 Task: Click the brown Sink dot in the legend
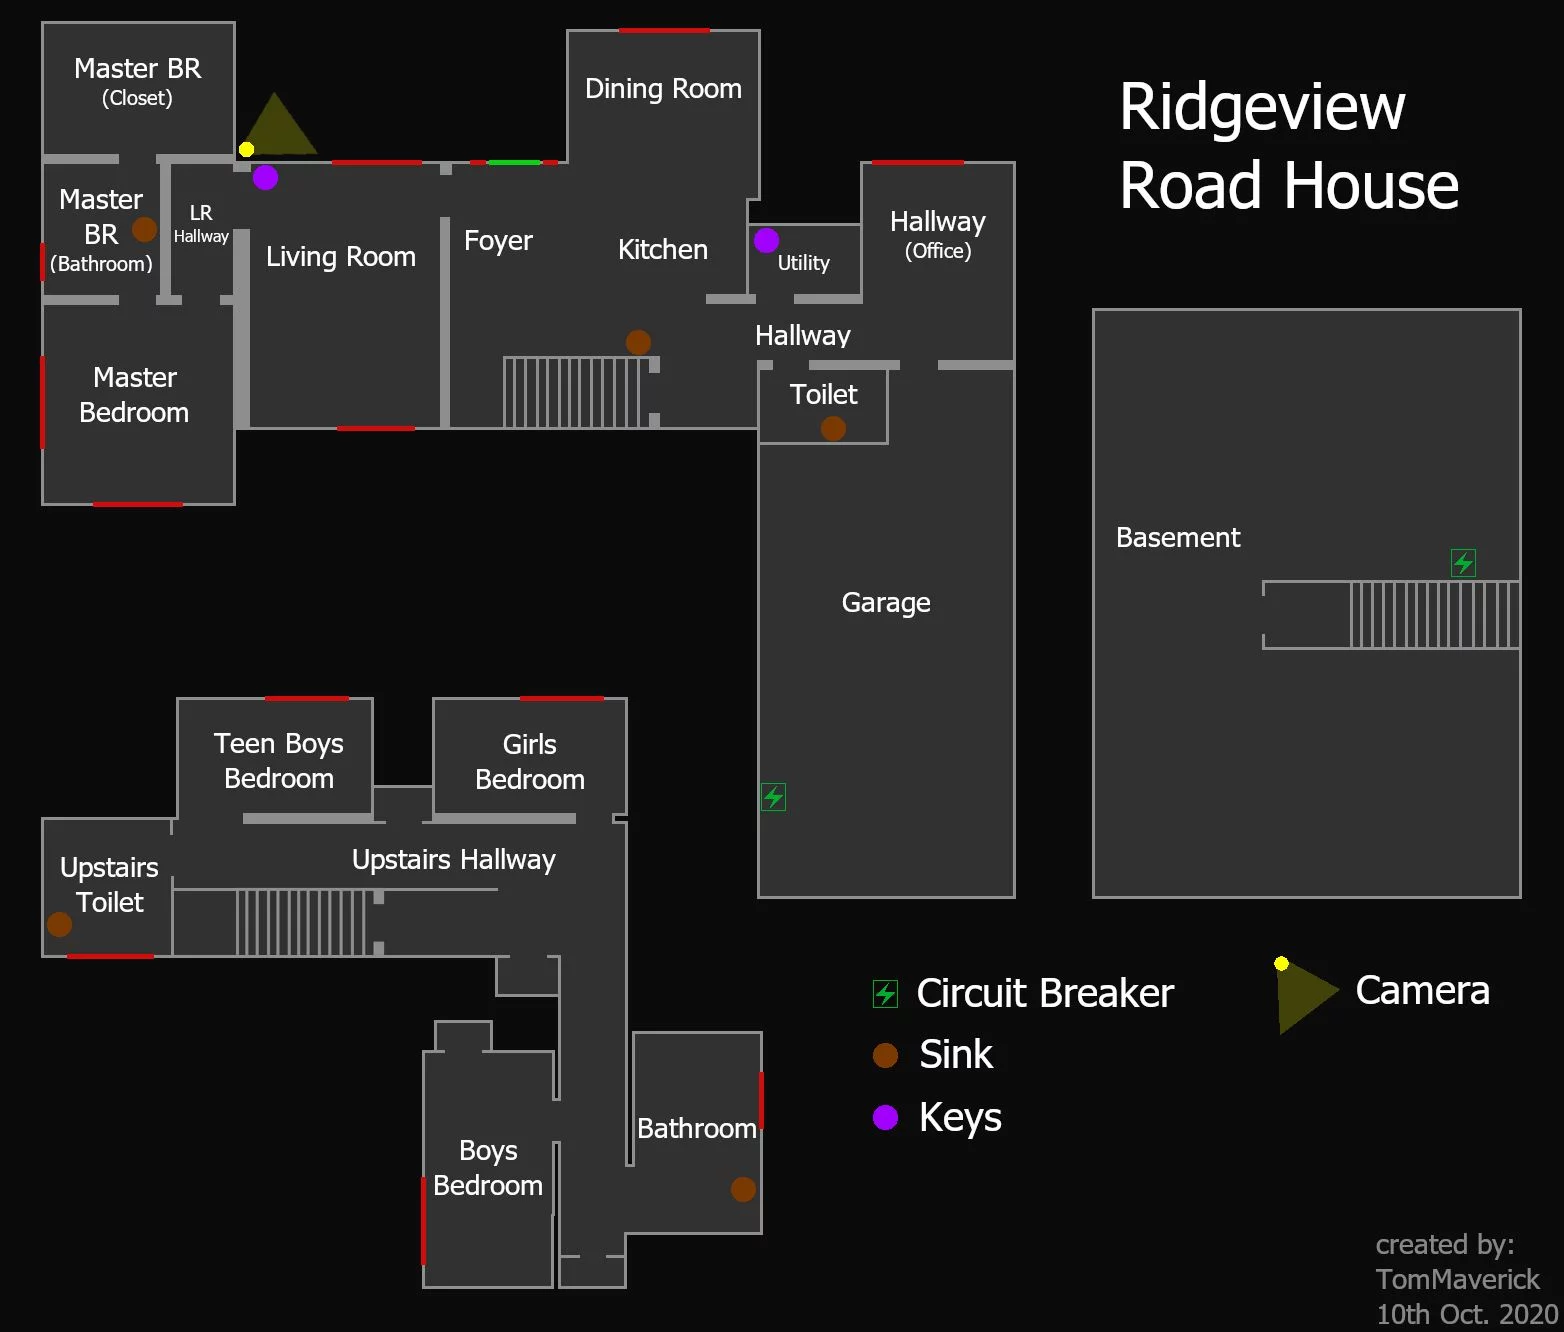click(885, 1055)
